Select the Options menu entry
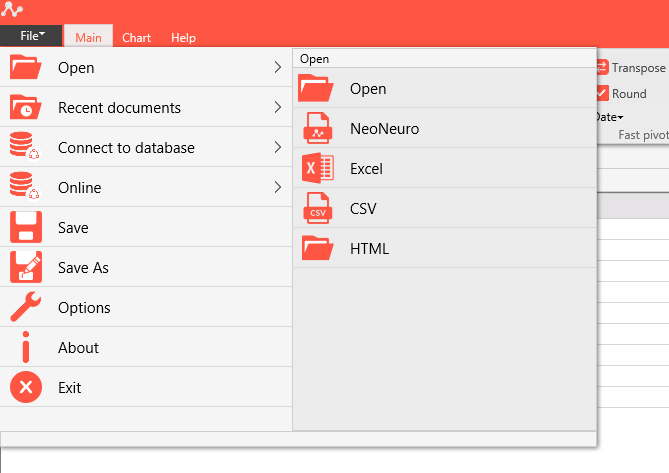The width and height of the screenshot is (669, 473). [x=146, y=308]
